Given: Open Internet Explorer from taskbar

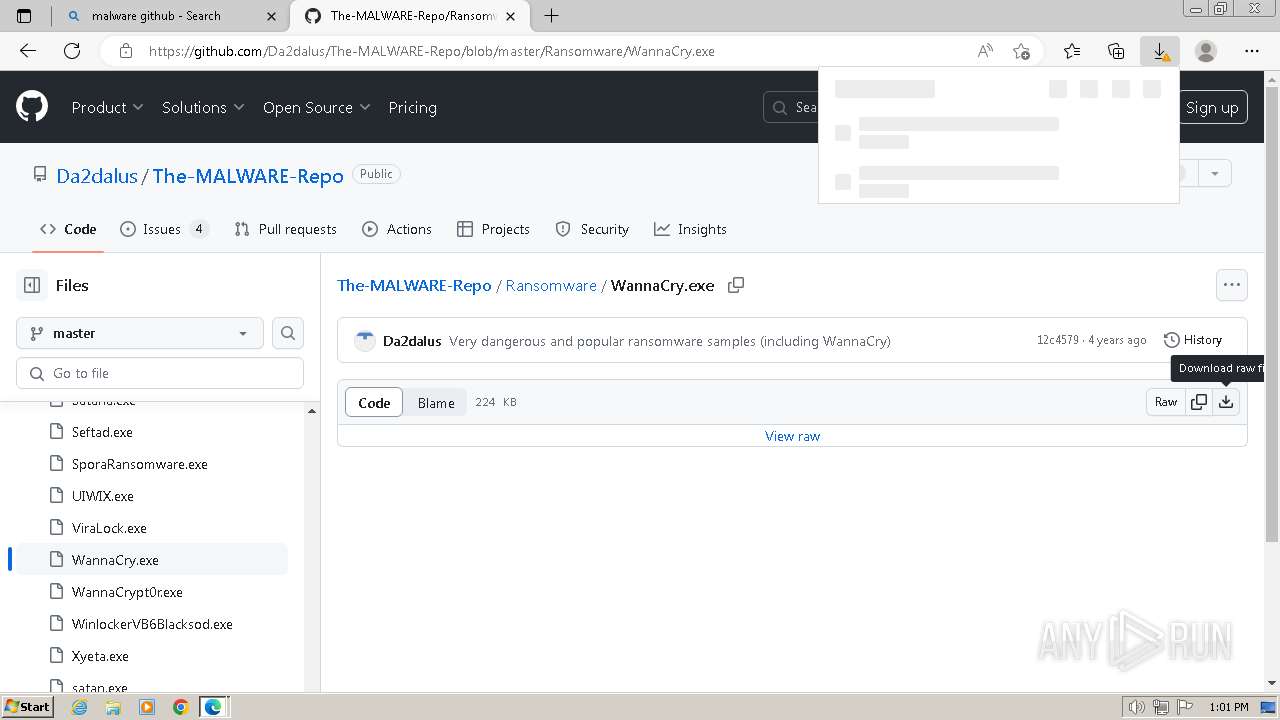Looking at the screenshot, I should pyautogui.click(x=80, y=707).
